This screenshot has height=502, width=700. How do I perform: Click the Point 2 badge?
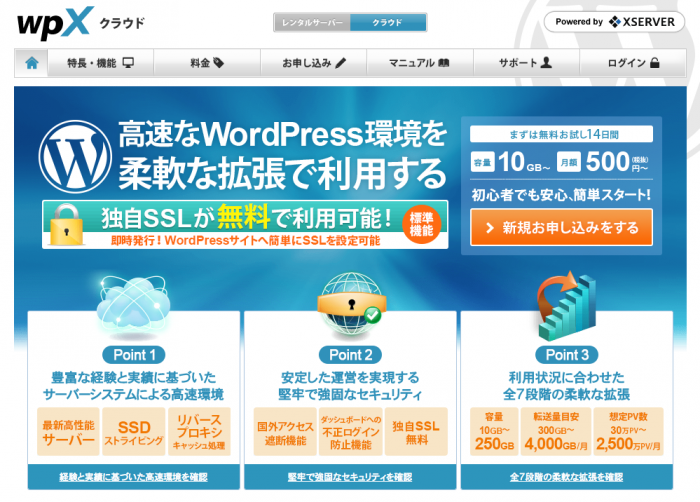pyautogui.click(x=350, y=355)
